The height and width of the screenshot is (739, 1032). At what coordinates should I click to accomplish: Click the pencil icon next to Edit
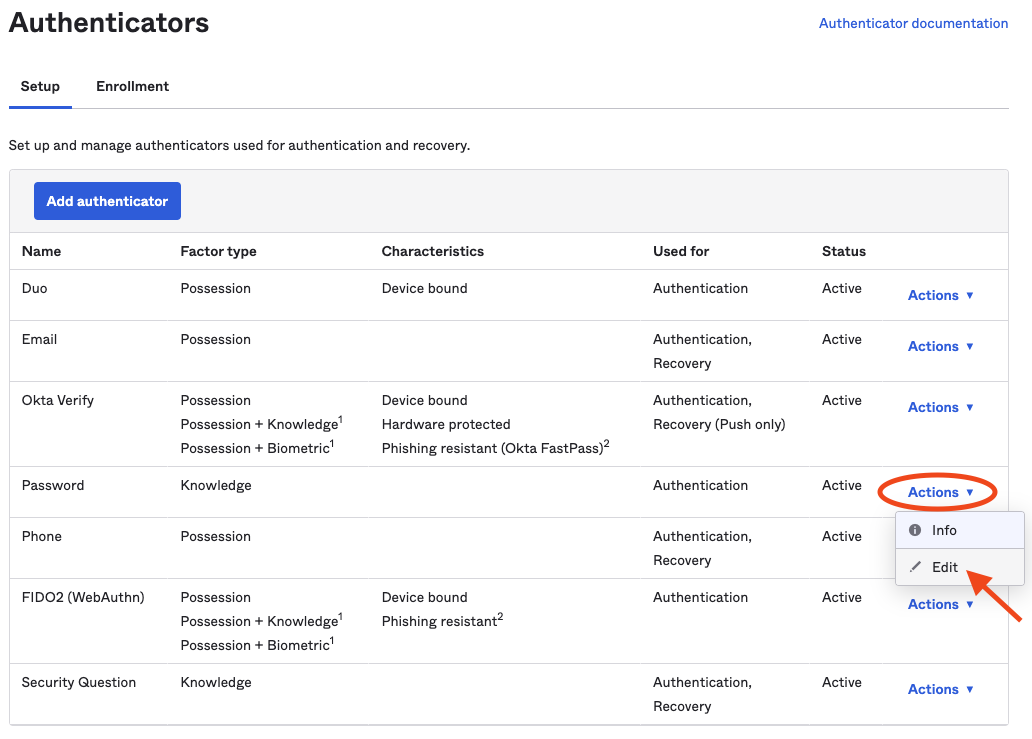coord(917,566)
